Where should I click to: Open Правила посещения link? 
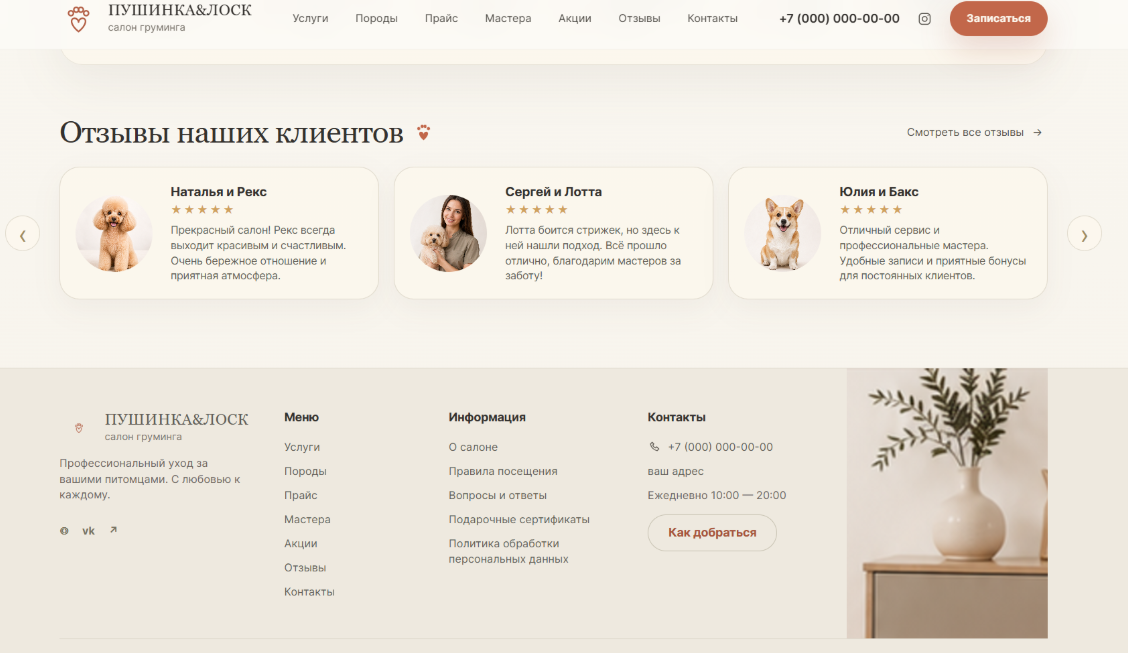pos(503,471)
